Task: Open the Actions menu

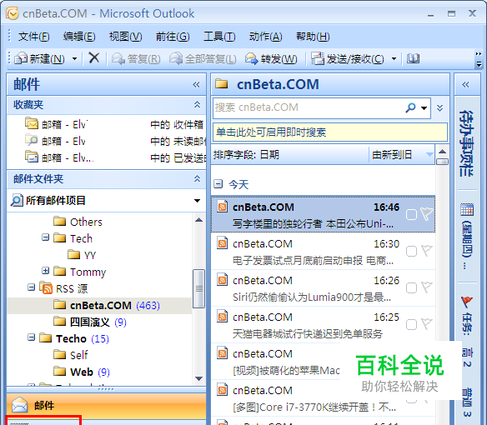Action: [265, 36]
